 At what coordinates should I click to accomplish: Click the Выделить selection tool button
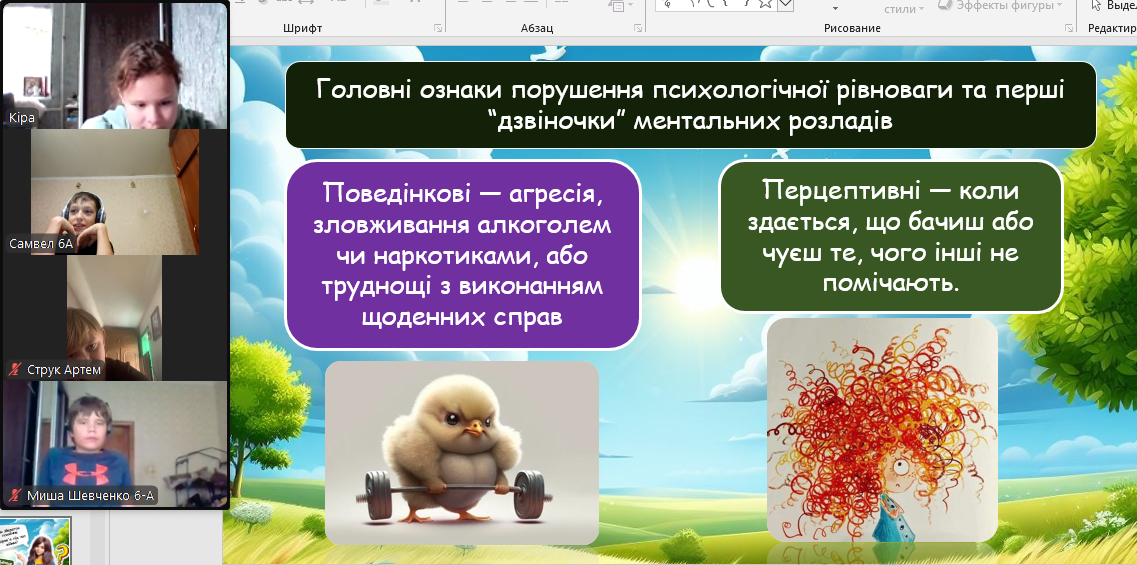point(1115,6)
